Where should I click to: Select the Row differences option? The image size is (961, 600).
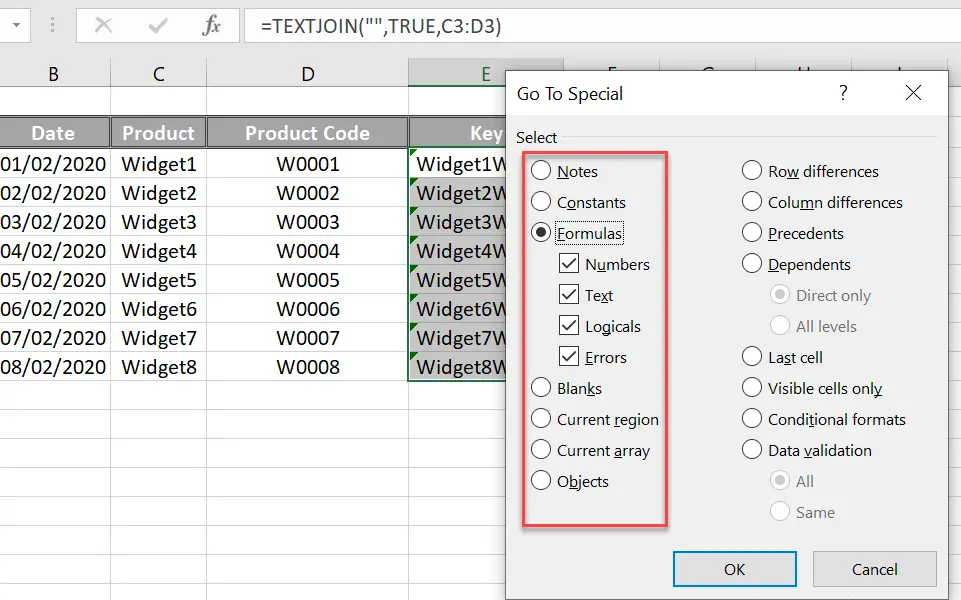pyautogui.click(x=752, y=171)
